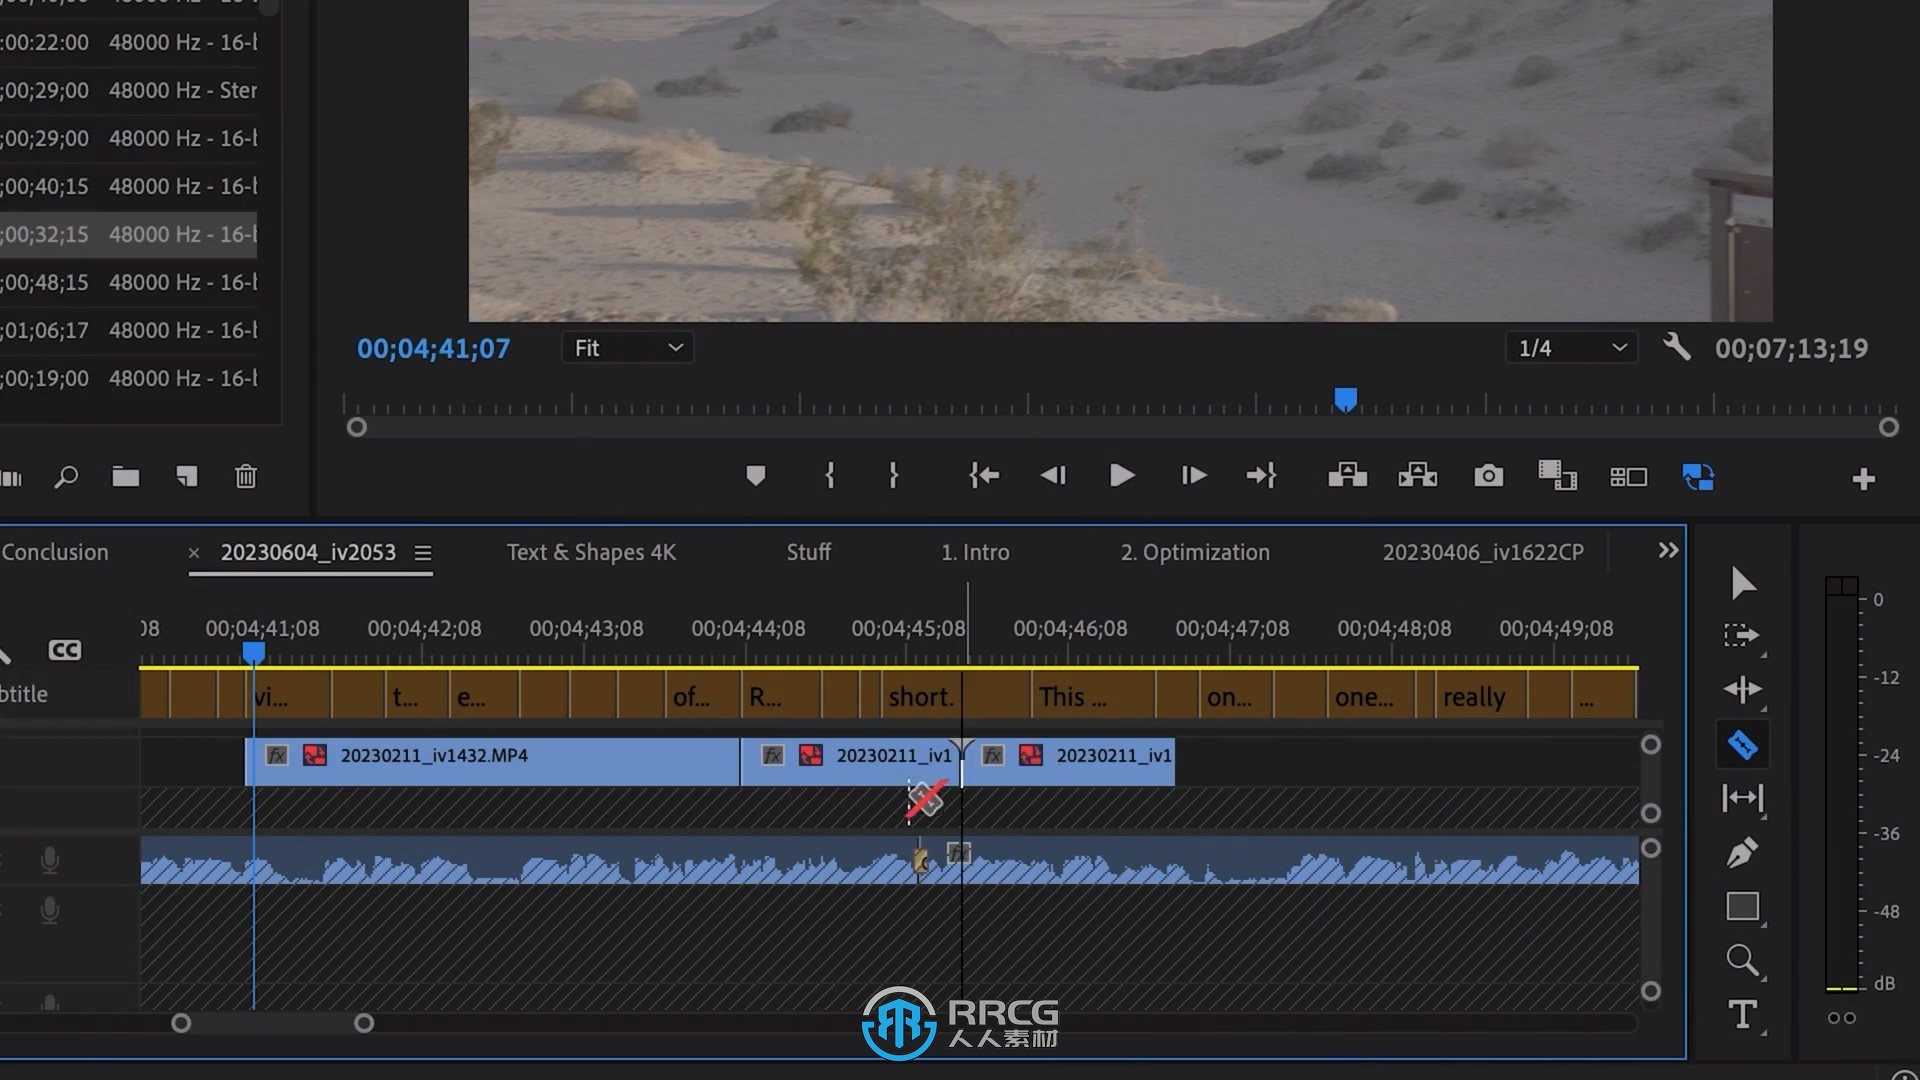1920x1080 pixels.
Task: Select the Ripple Edit tool
Action: pos(1743,689)
